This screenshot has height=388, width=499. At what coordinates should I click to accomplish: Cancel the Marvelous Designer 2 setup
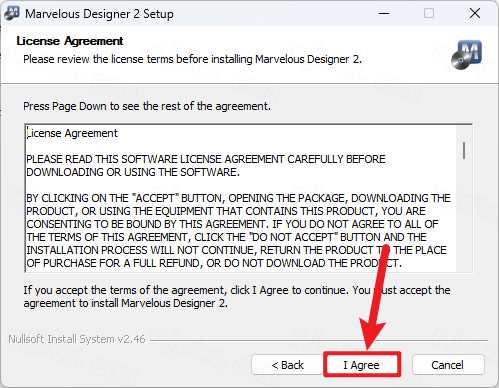pos(448,365)
